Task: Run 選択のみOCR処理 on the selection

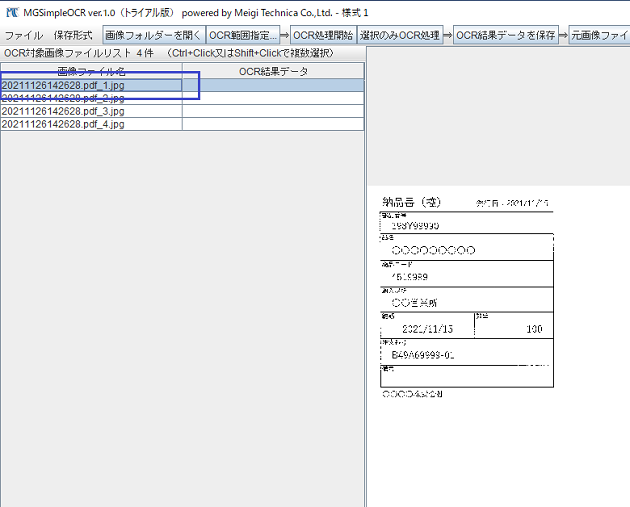Action: [x=399, y=35]
